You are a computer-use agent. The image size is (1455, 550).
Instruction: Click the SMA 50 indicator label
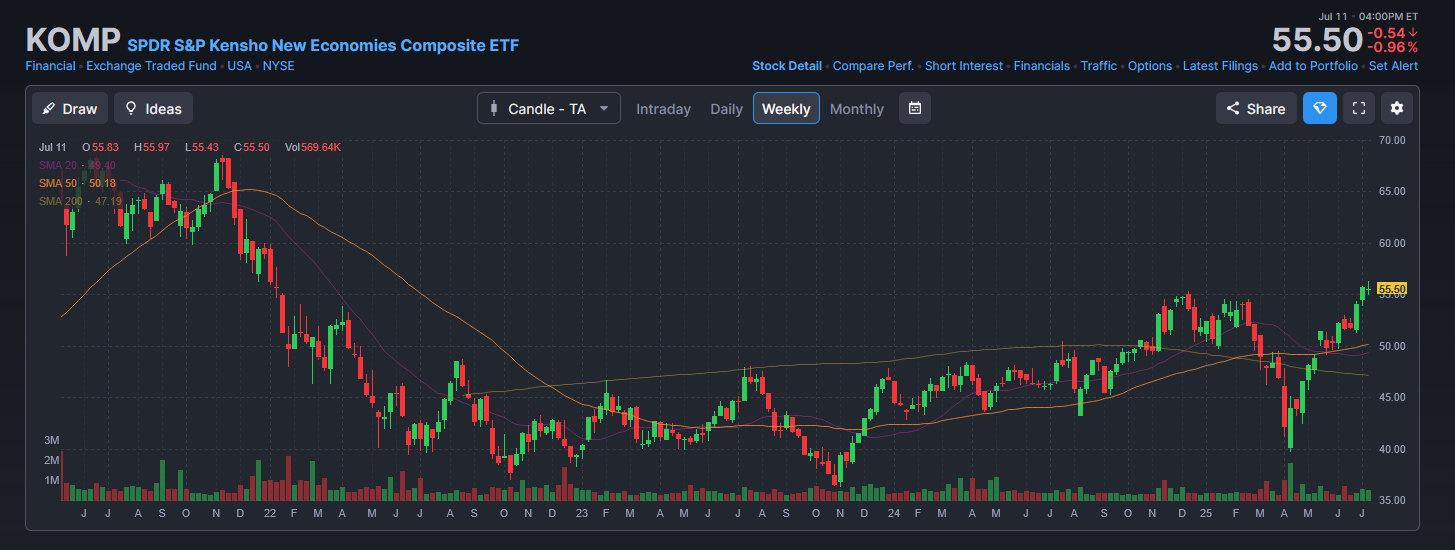77,183
